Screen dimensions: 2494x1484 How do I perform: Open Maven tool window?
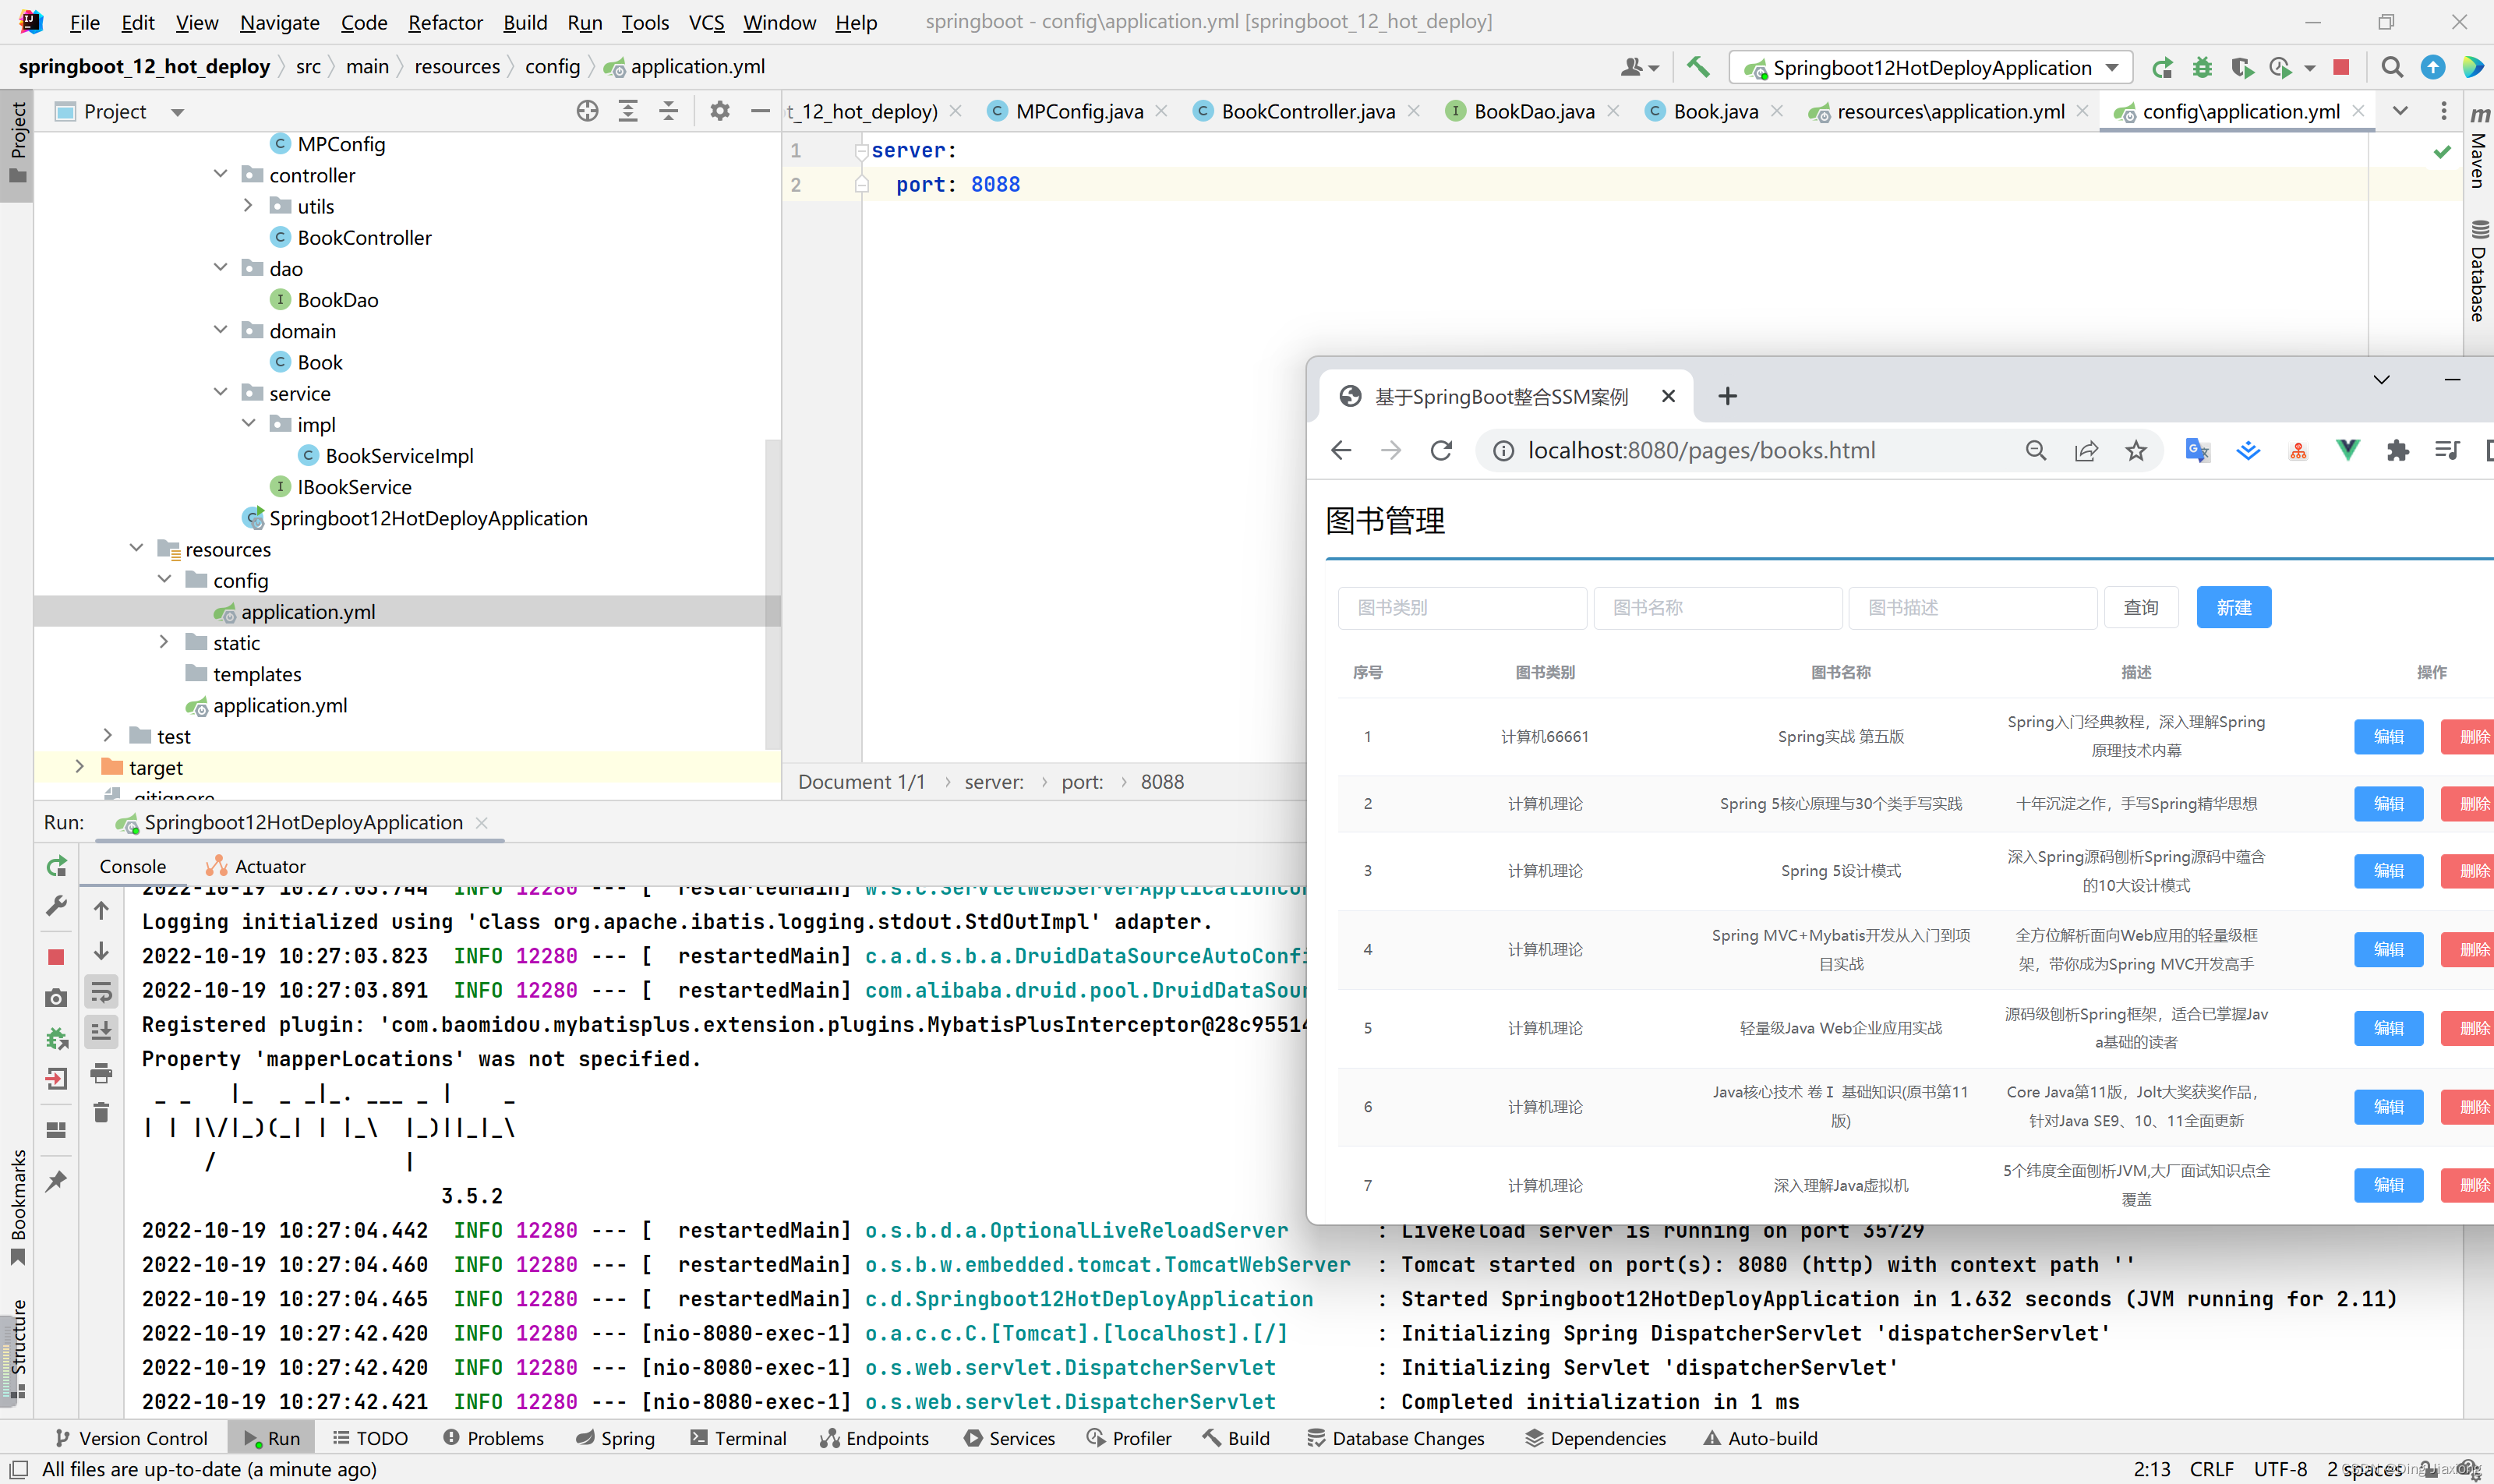click(x=2478, y=147)
